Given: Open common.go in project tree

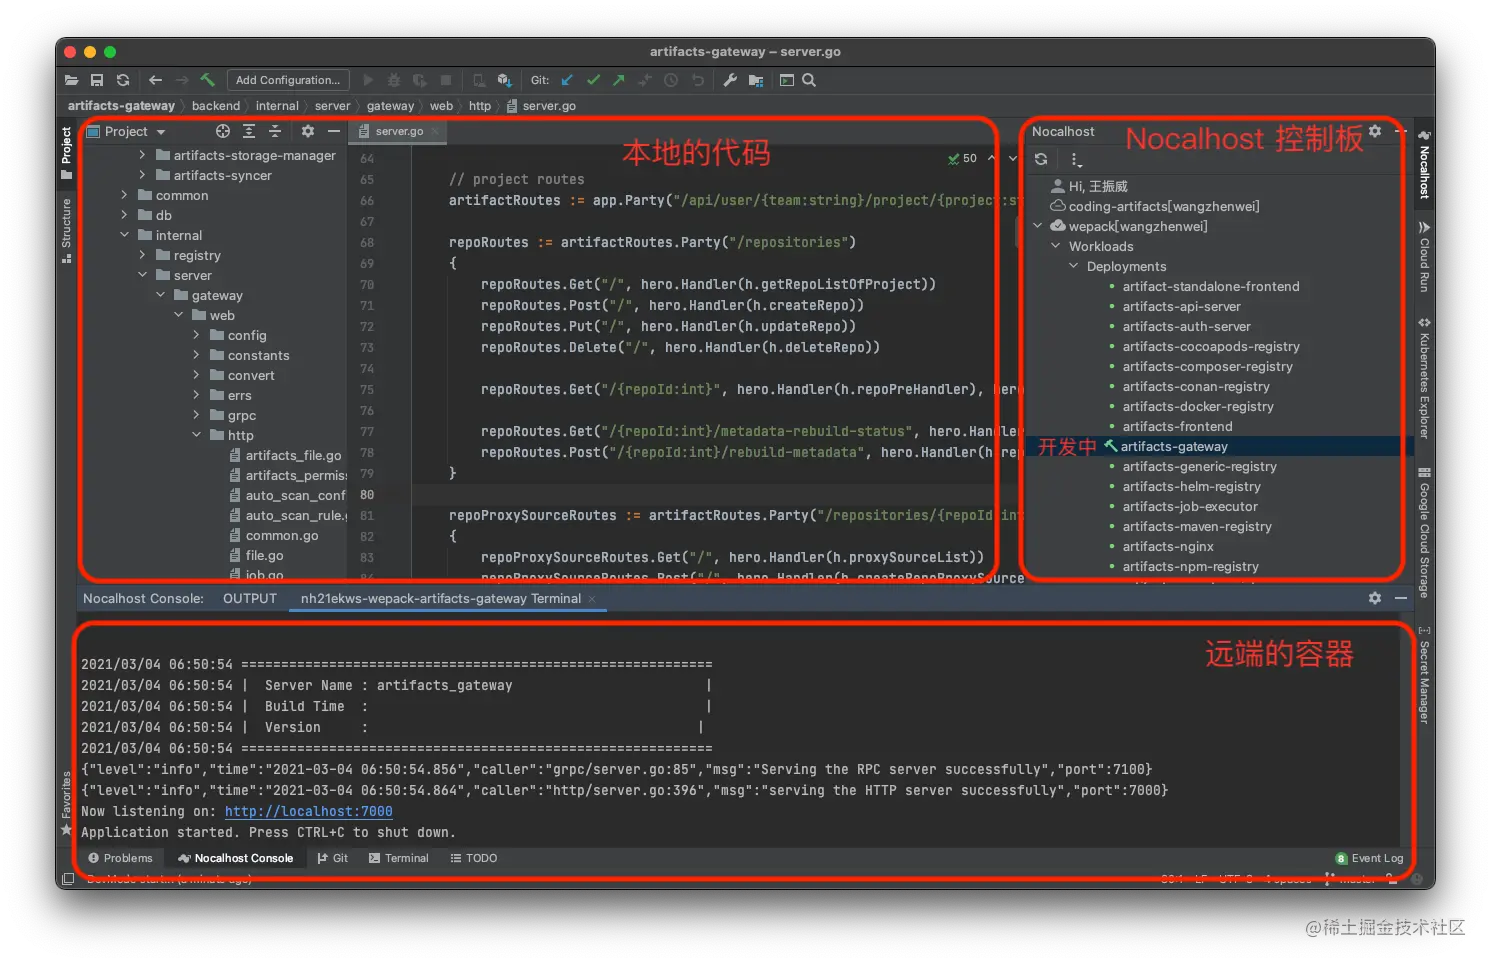Looking at the screenshot, I should pyautogui.click(x=282, y=535).
